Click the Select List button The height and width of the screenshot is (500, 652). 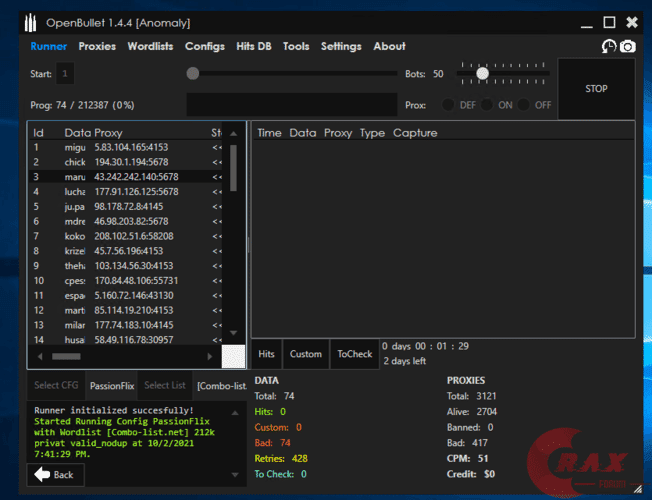[x=164, y=385]
